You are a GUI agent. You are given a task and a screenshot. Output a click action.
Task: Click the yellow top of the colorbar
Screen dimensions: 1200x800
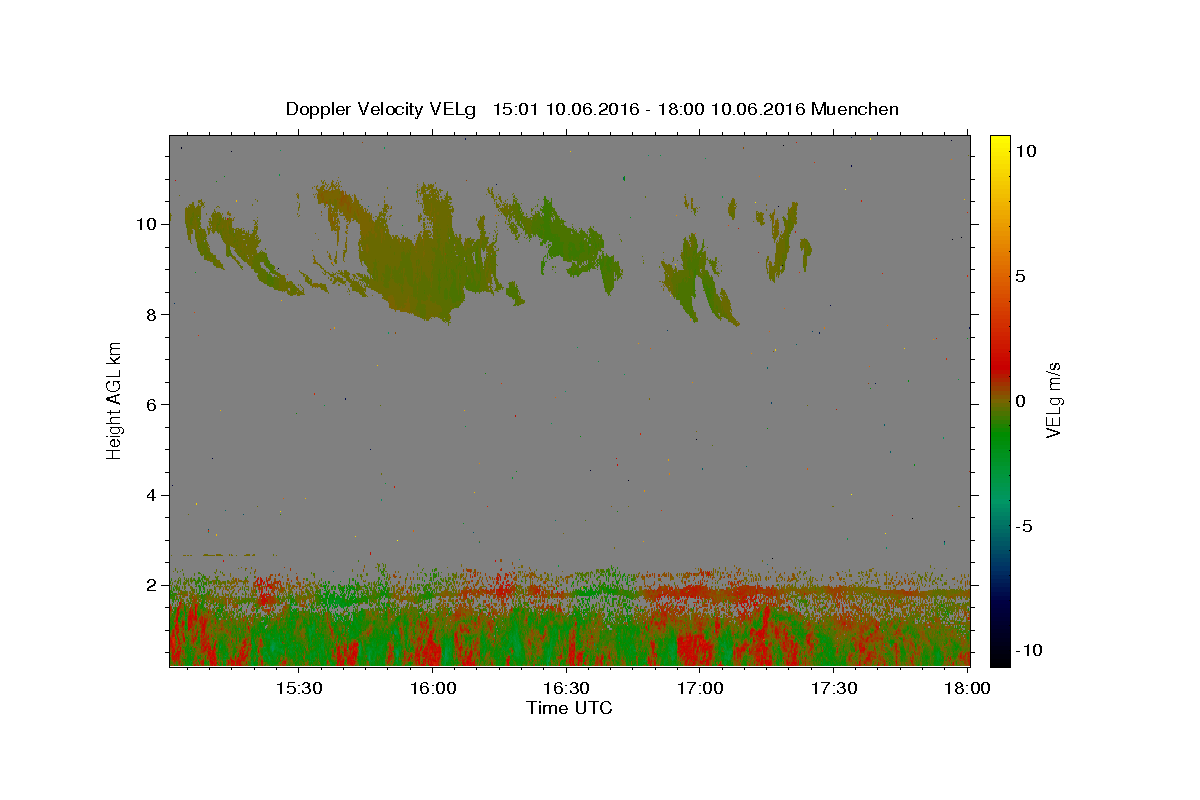[999, 145]
